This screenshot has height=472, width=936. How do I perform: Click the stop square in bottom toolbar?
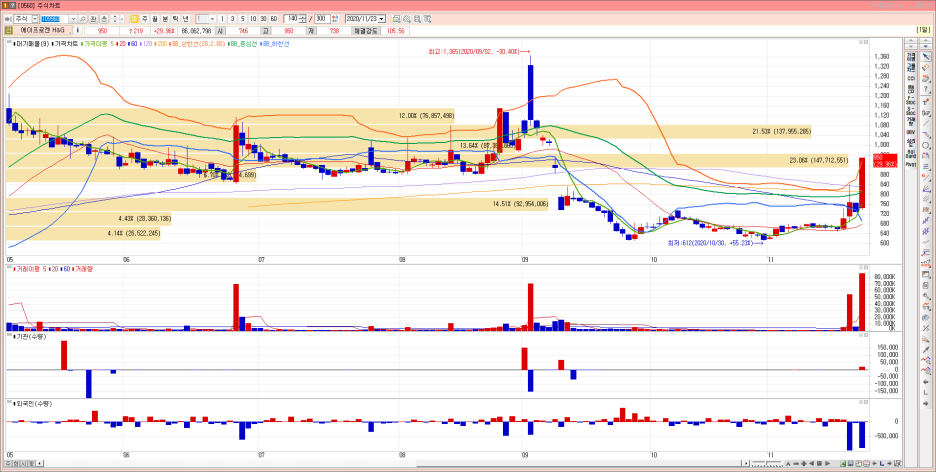click(x=820, y=464)
